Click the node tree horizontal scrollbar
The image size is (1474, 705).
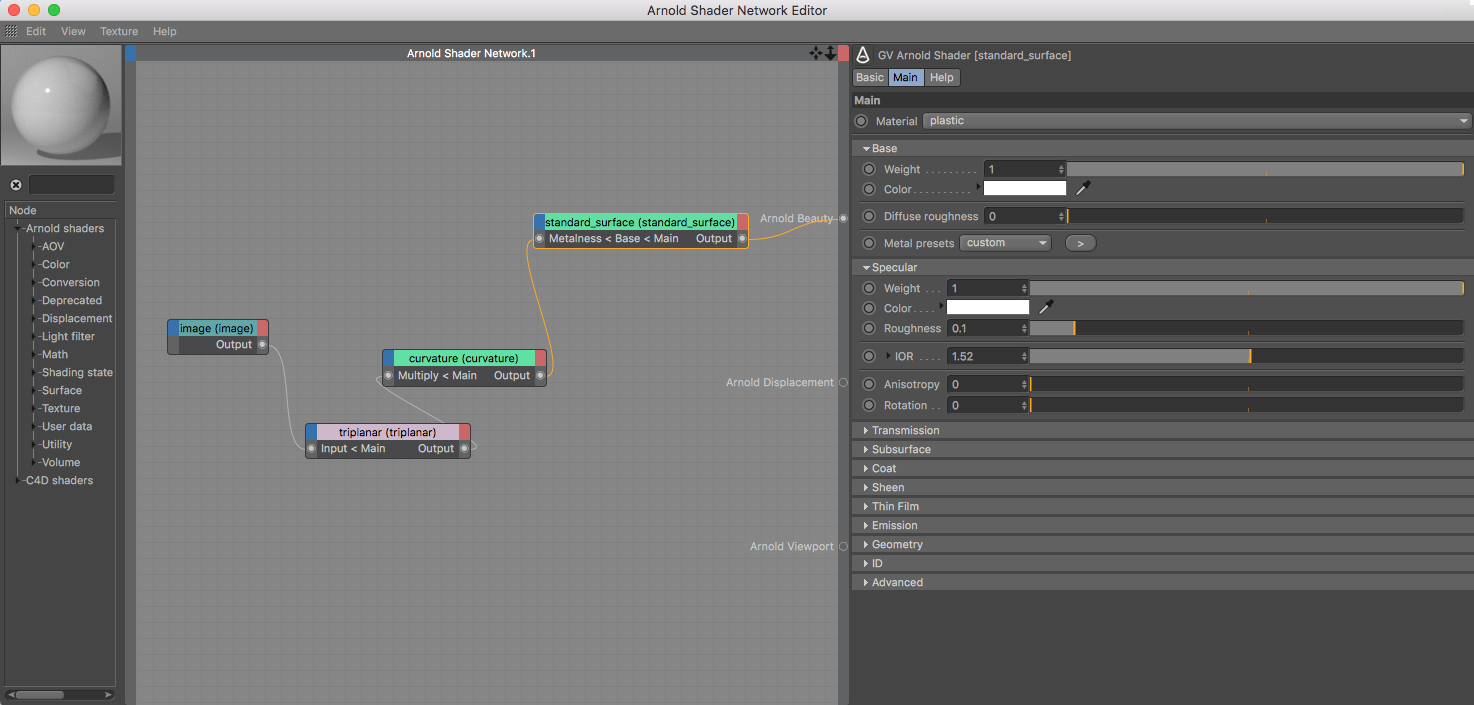59,695
